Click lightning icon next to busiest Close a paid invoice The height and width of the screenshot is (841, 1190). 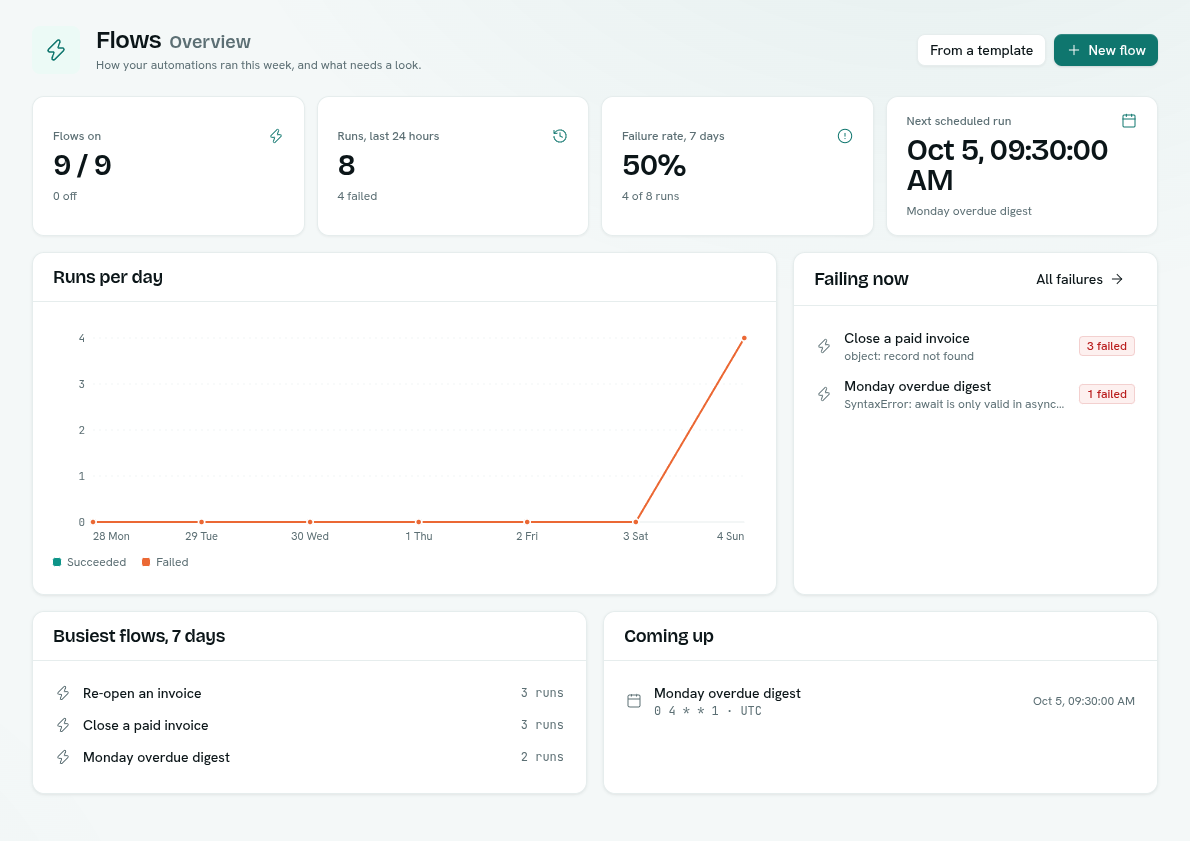click(x=63, y=725)
